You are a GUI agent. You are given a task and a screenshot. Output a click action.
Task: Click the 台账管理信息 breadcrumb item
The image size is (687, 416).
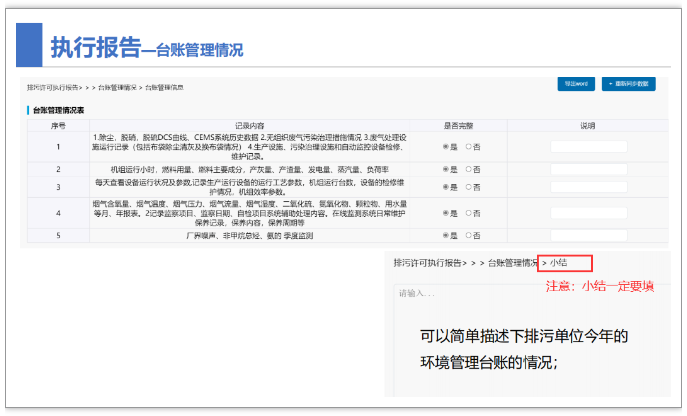(164, 88)
